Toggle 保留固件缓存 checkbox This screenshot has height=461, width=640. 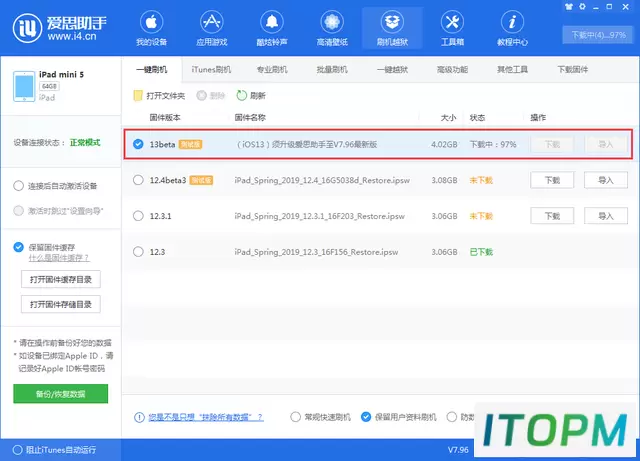tap(18, 247)
